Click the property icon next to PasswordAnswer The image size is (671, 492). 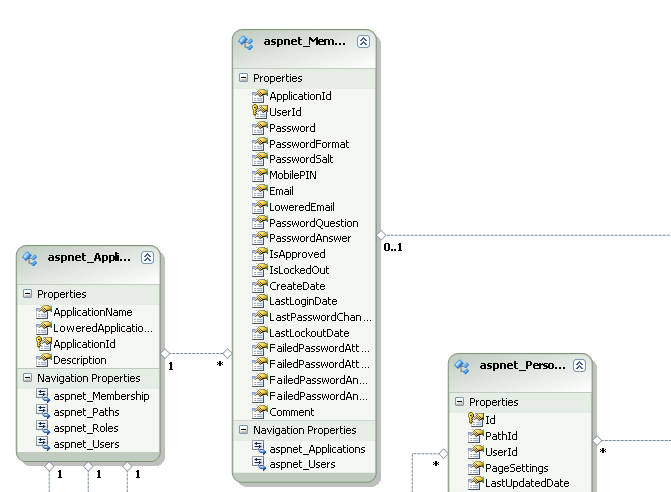[260, 238]
